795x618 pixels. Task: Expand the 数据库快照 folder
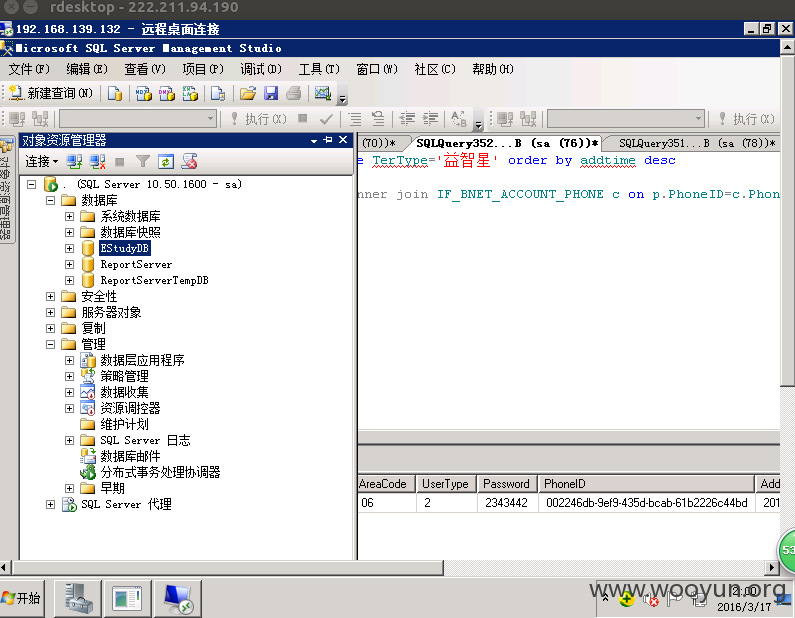69,232
